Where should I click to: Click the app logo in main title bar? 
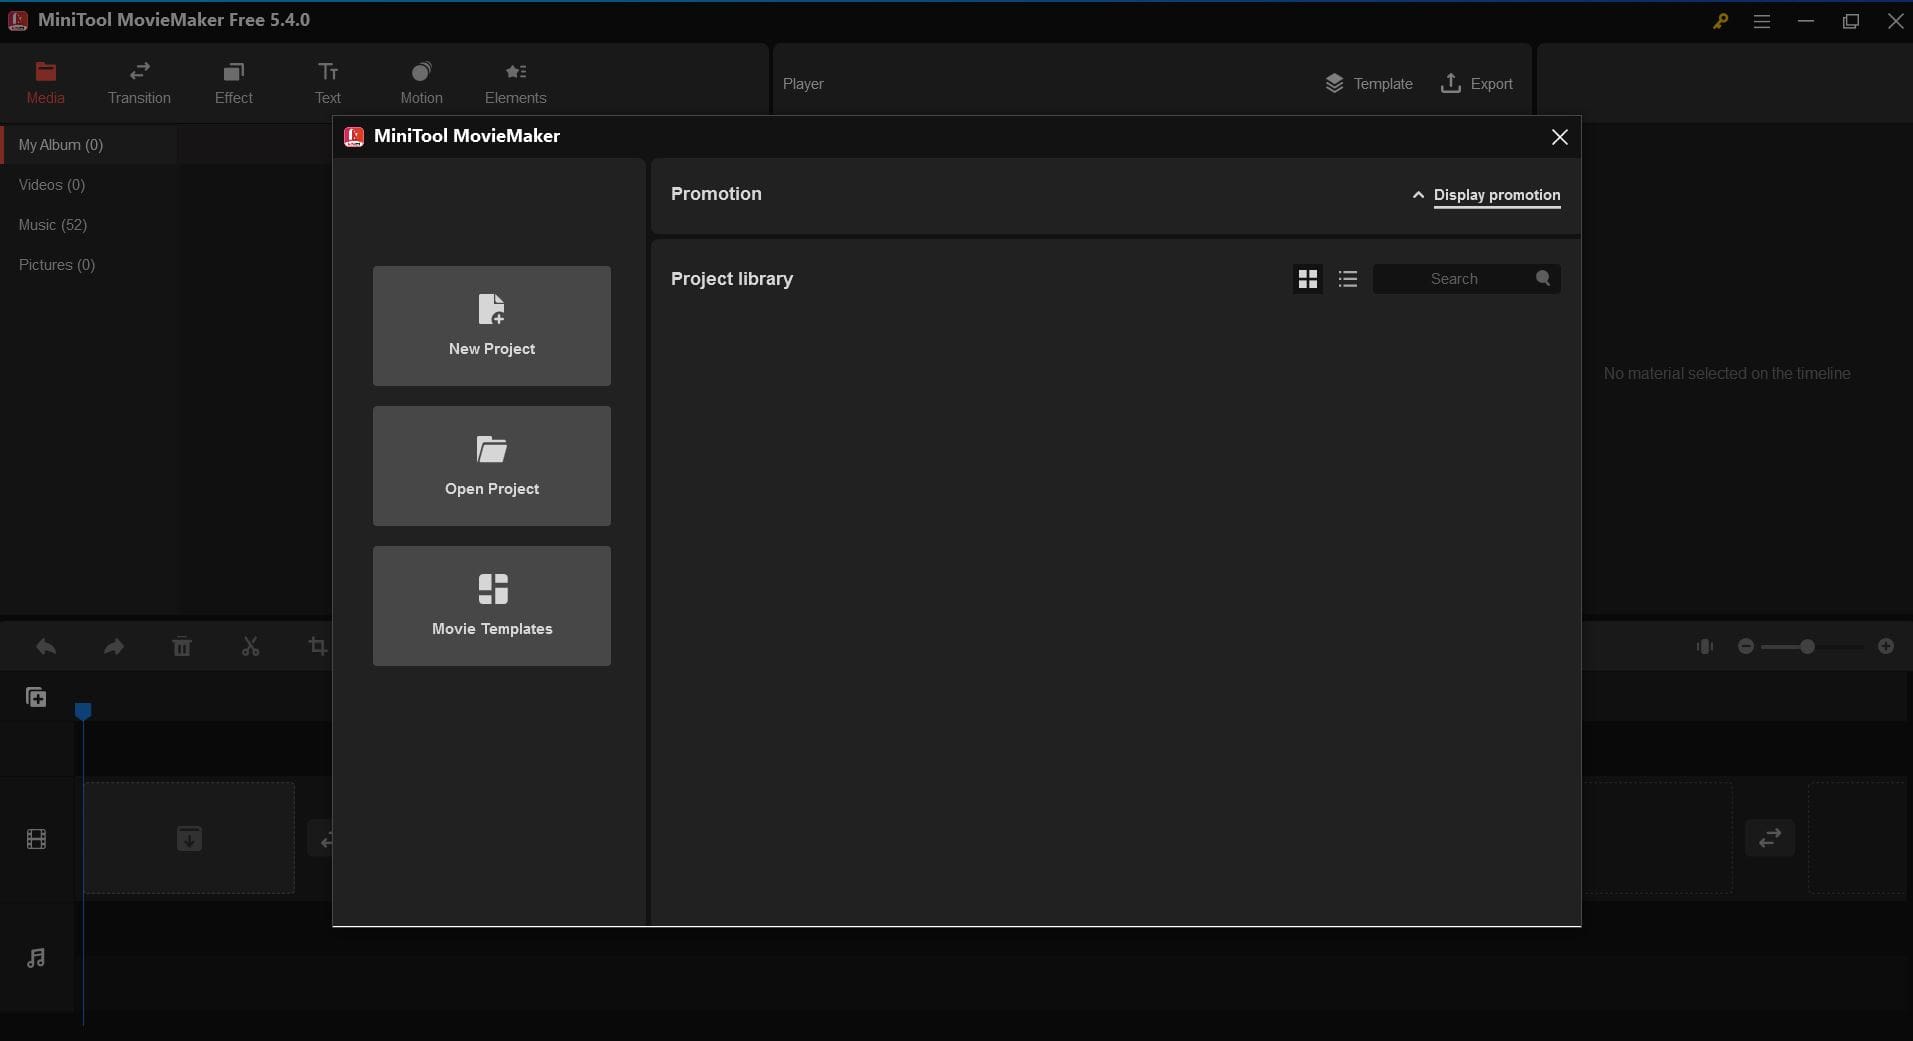18,20
